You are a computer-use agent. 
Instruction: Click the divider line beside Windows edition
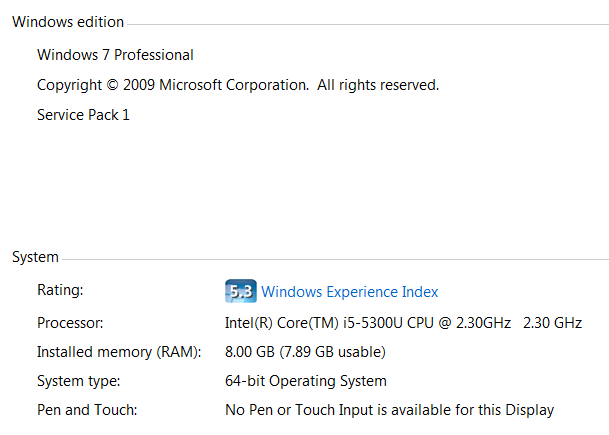(x=368, y=24)
